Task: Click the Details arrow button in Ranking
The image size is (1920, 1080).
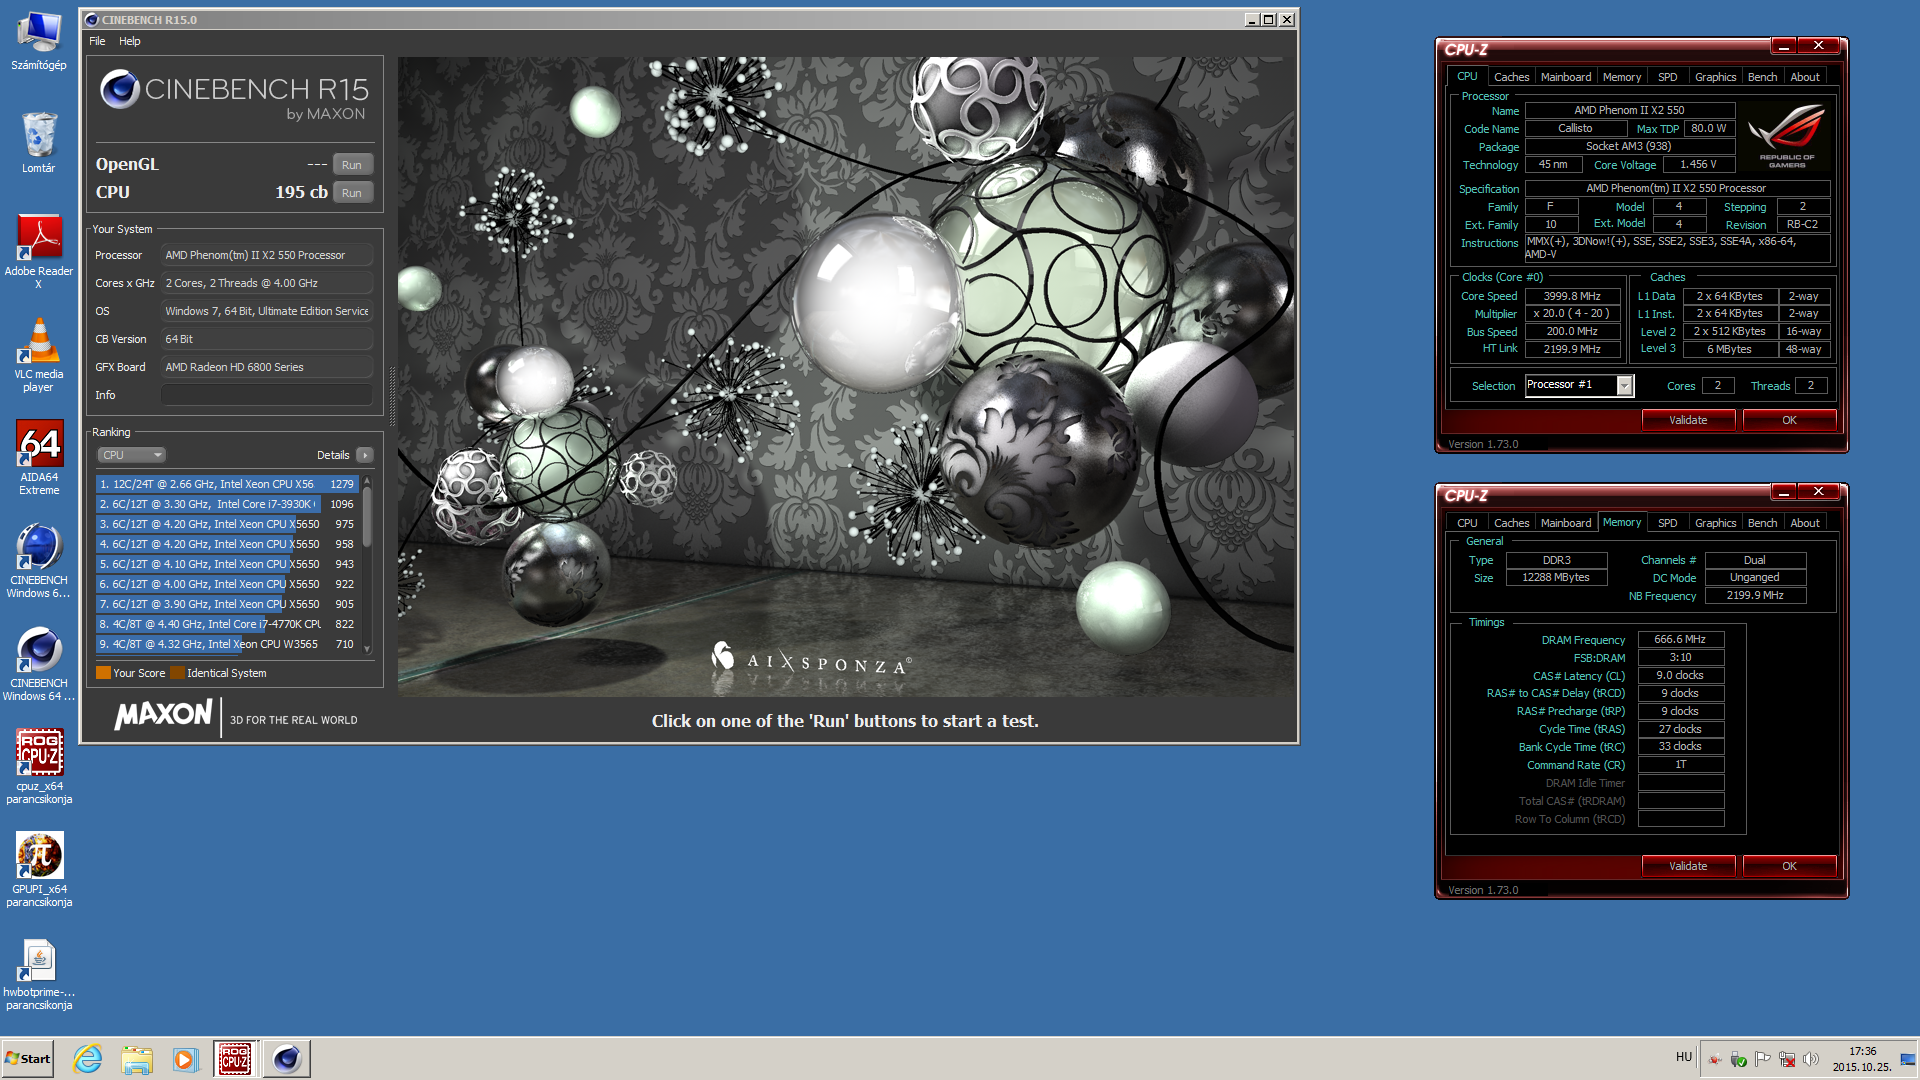Action: point(365,455)
